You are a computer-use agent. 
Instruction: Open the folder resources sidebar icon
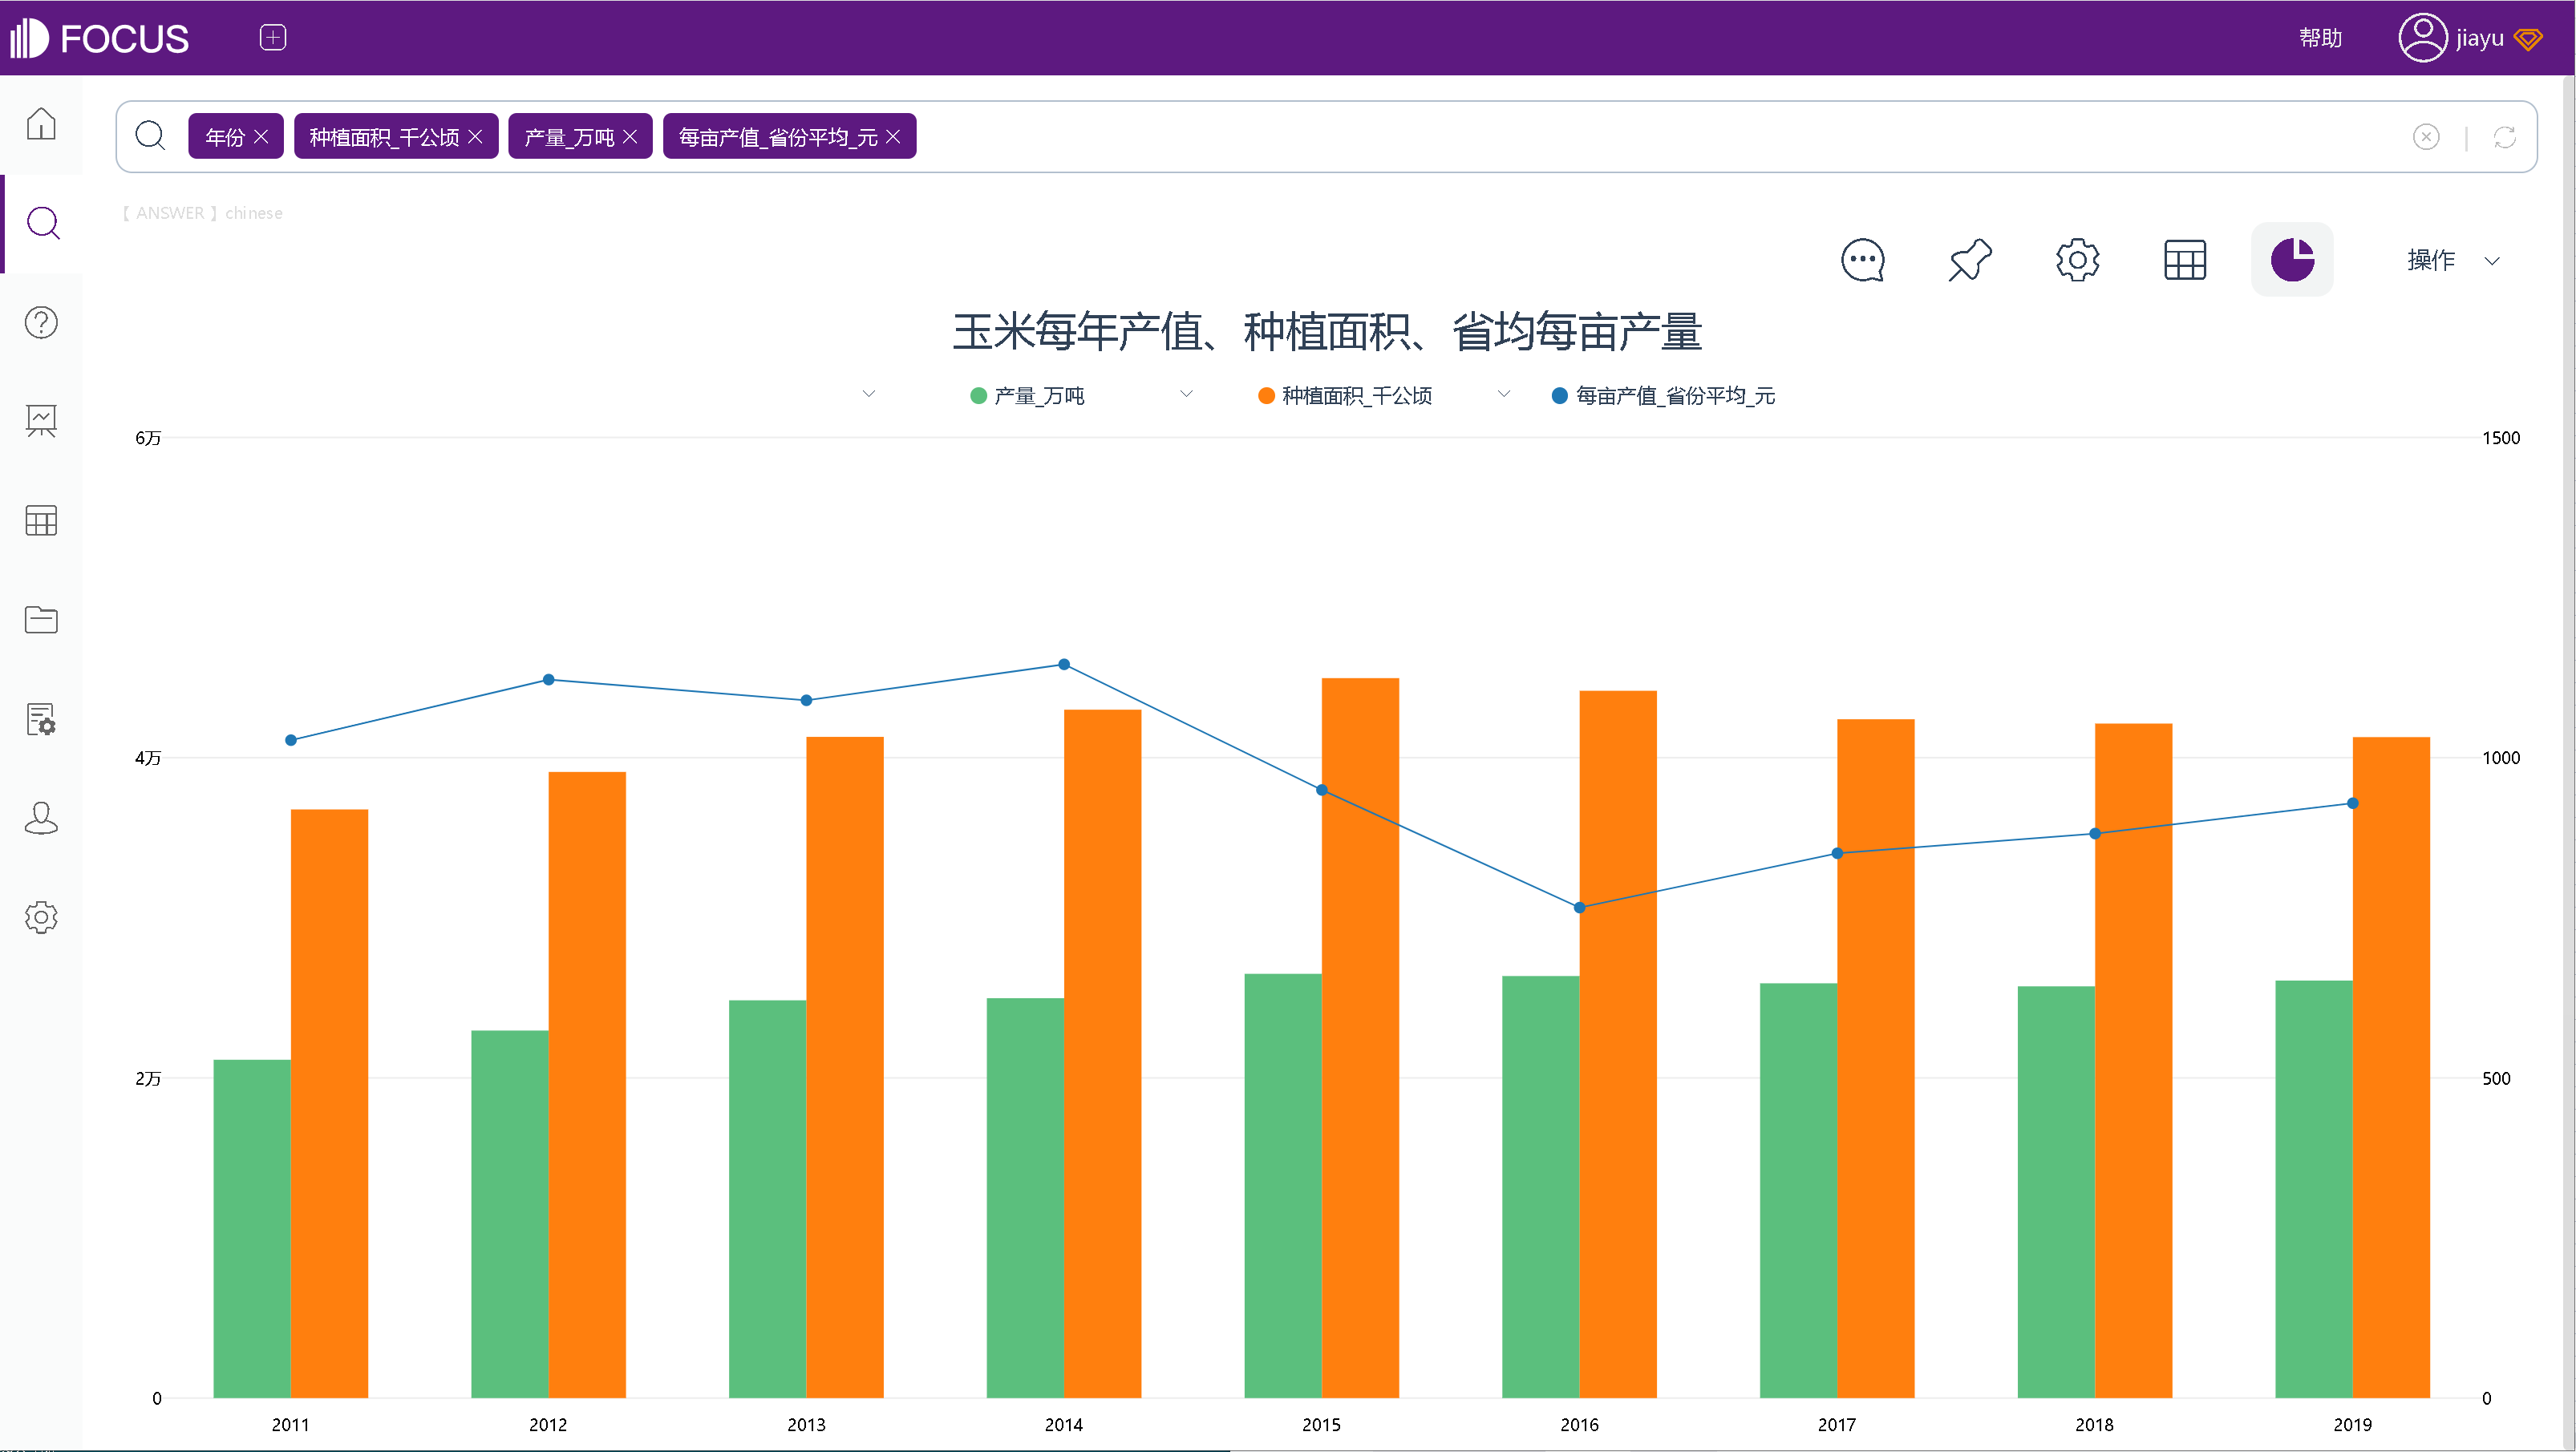click(41, 619)
